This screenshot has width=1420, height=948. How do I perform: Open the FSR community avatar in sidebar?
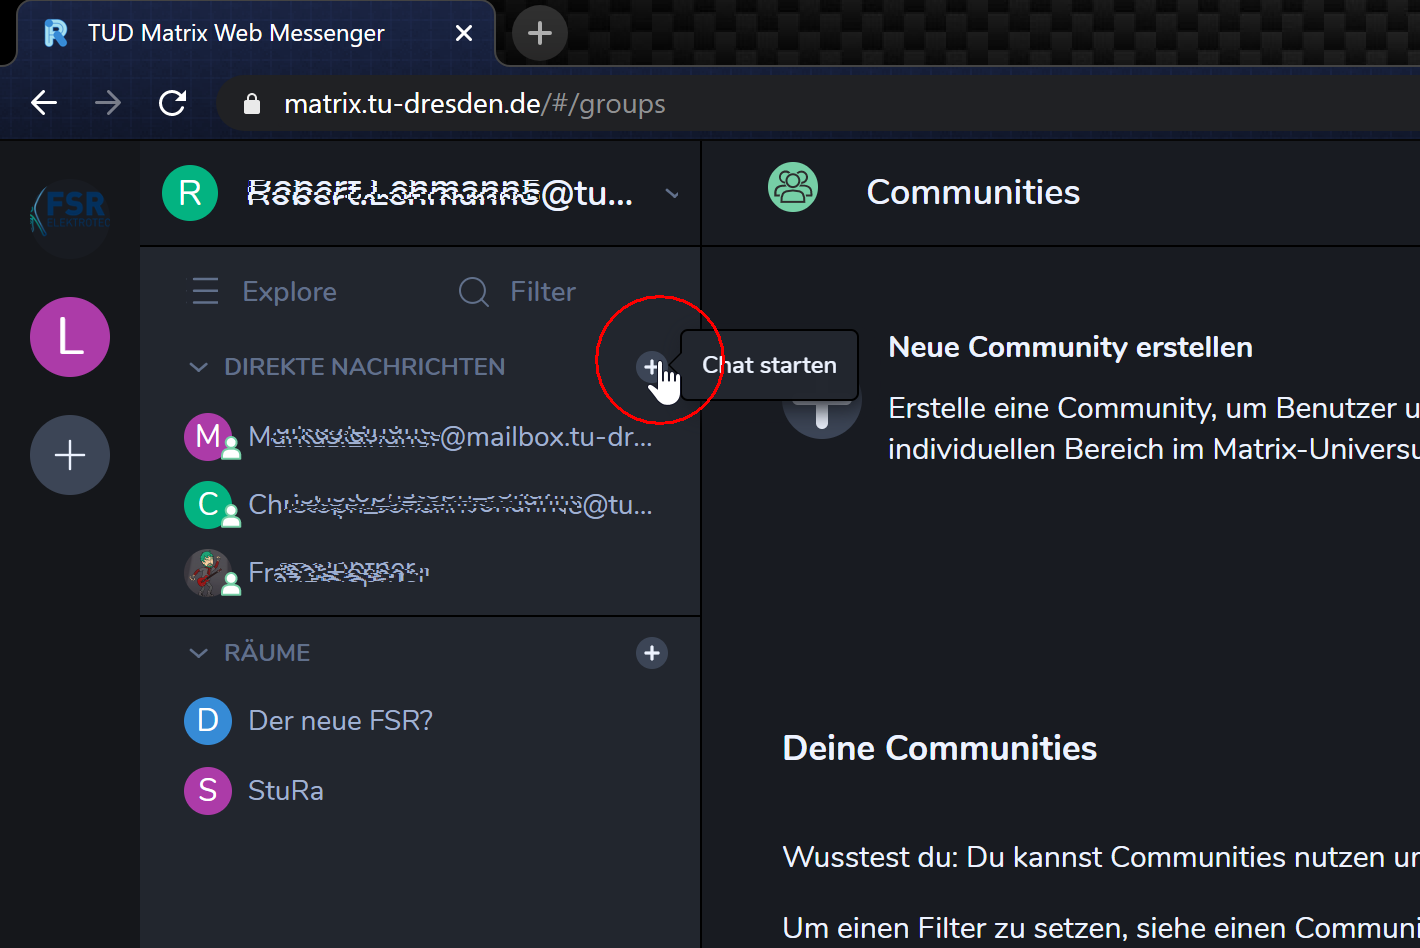pos(69,211)
